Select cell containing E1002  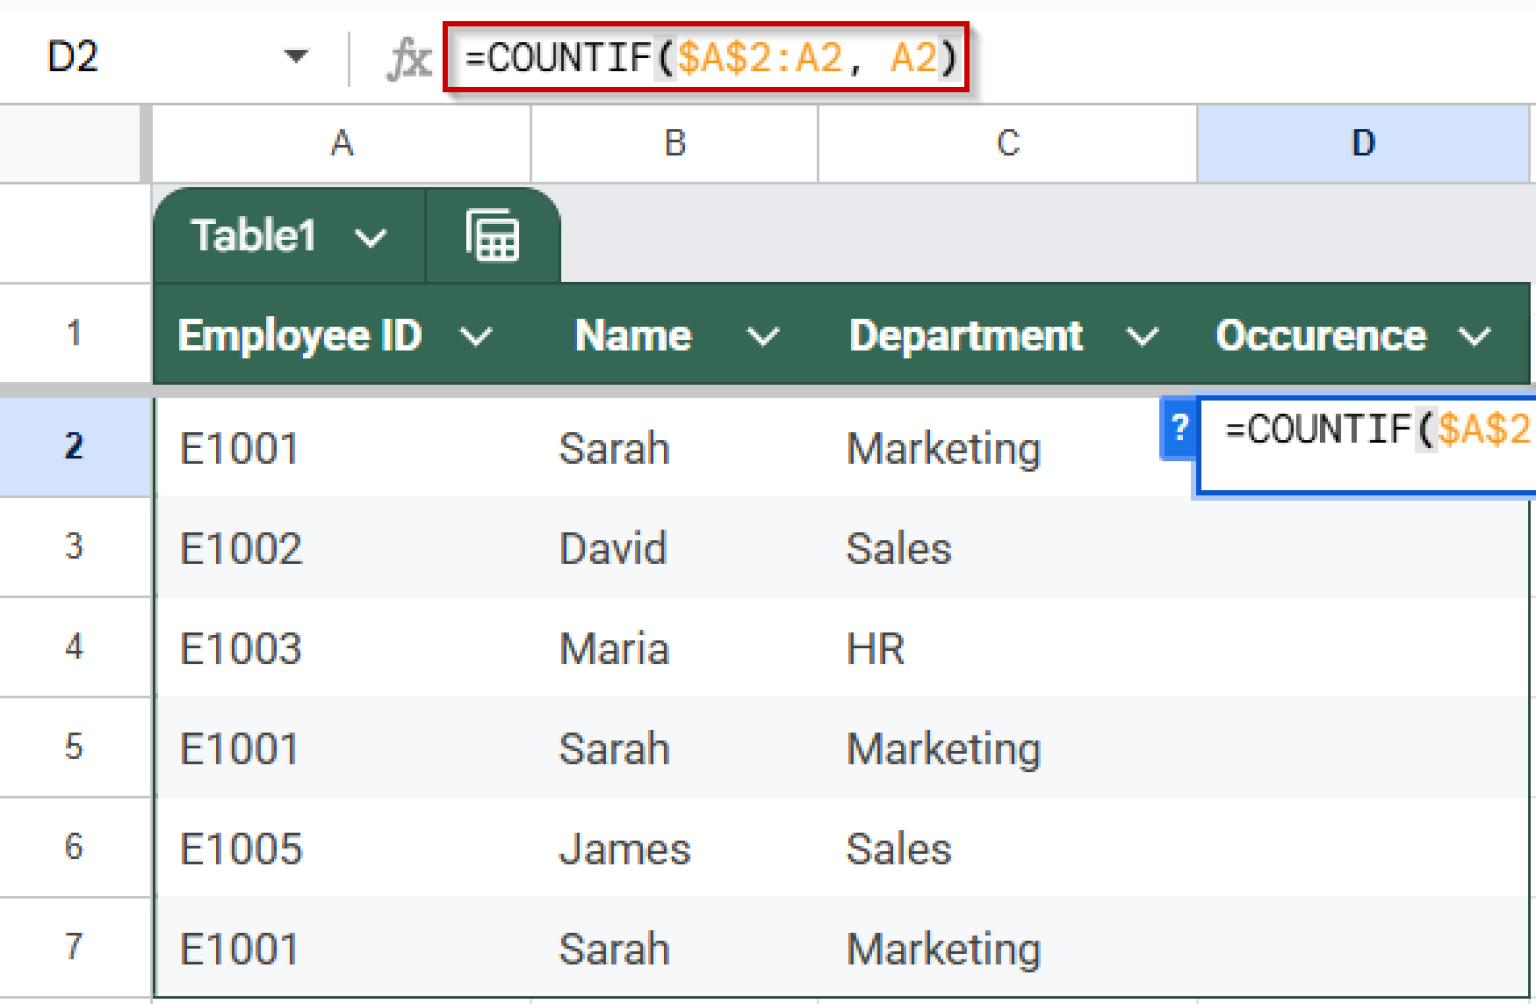coord(240,548)
